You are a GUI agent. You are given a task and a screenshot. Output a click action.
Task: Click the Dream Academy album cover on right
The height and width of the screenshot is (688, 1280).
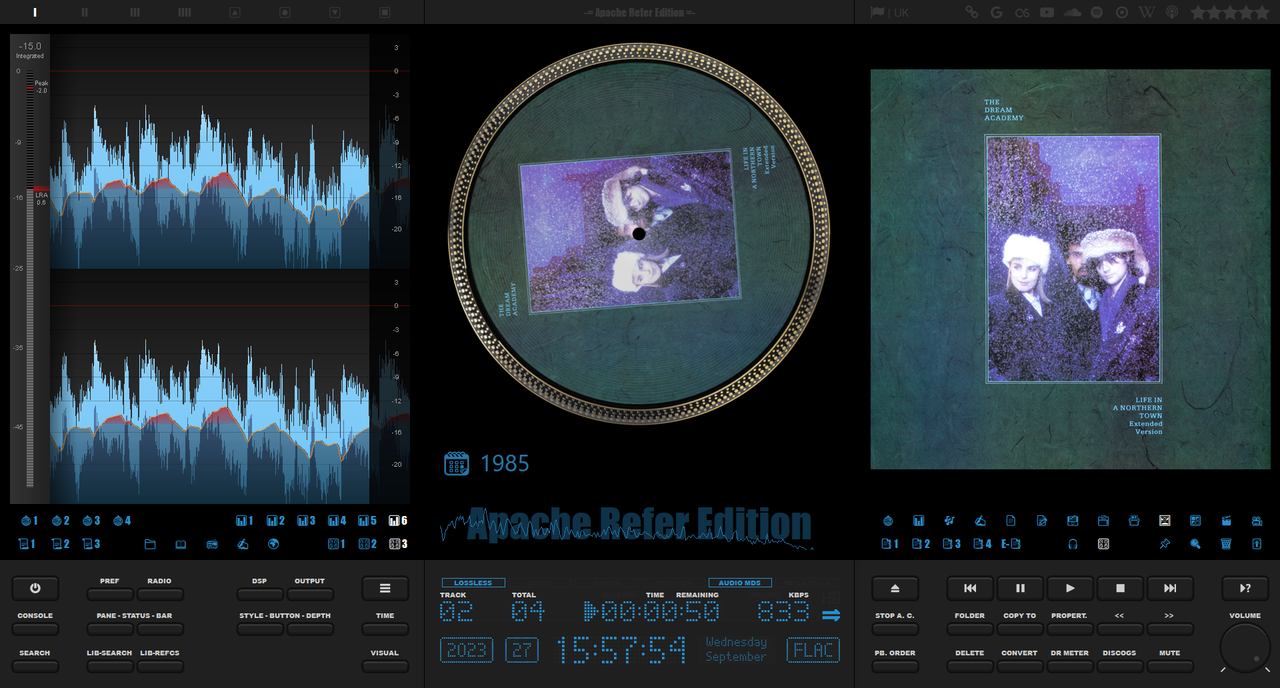pyautogui.click(x=1070, y=269)
